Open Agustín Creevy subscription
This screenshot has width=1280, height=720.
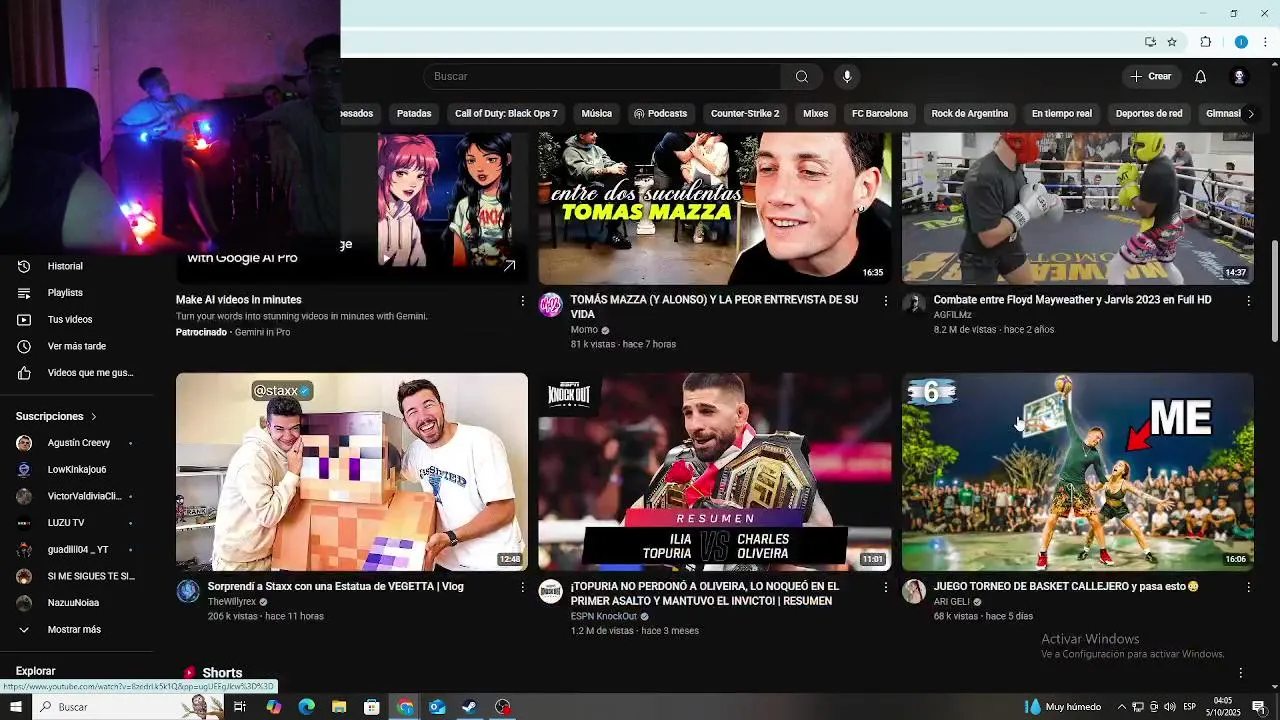pos(77,443)
